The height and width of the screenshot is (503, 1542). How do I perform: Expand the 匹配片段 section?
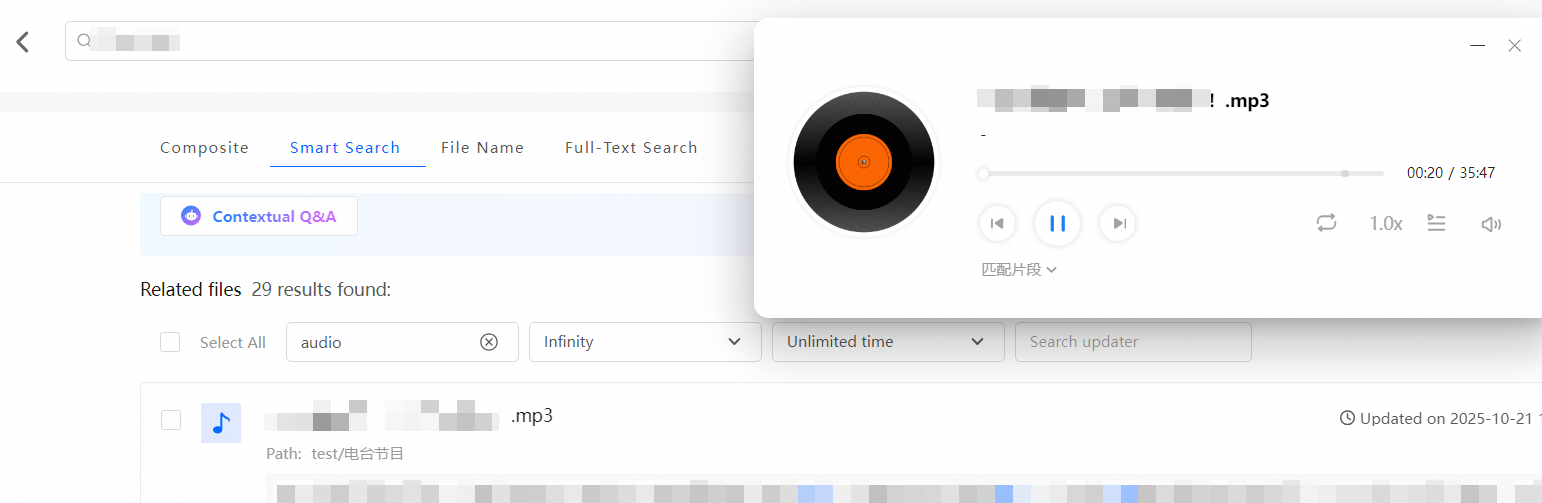click(1019, 269)
